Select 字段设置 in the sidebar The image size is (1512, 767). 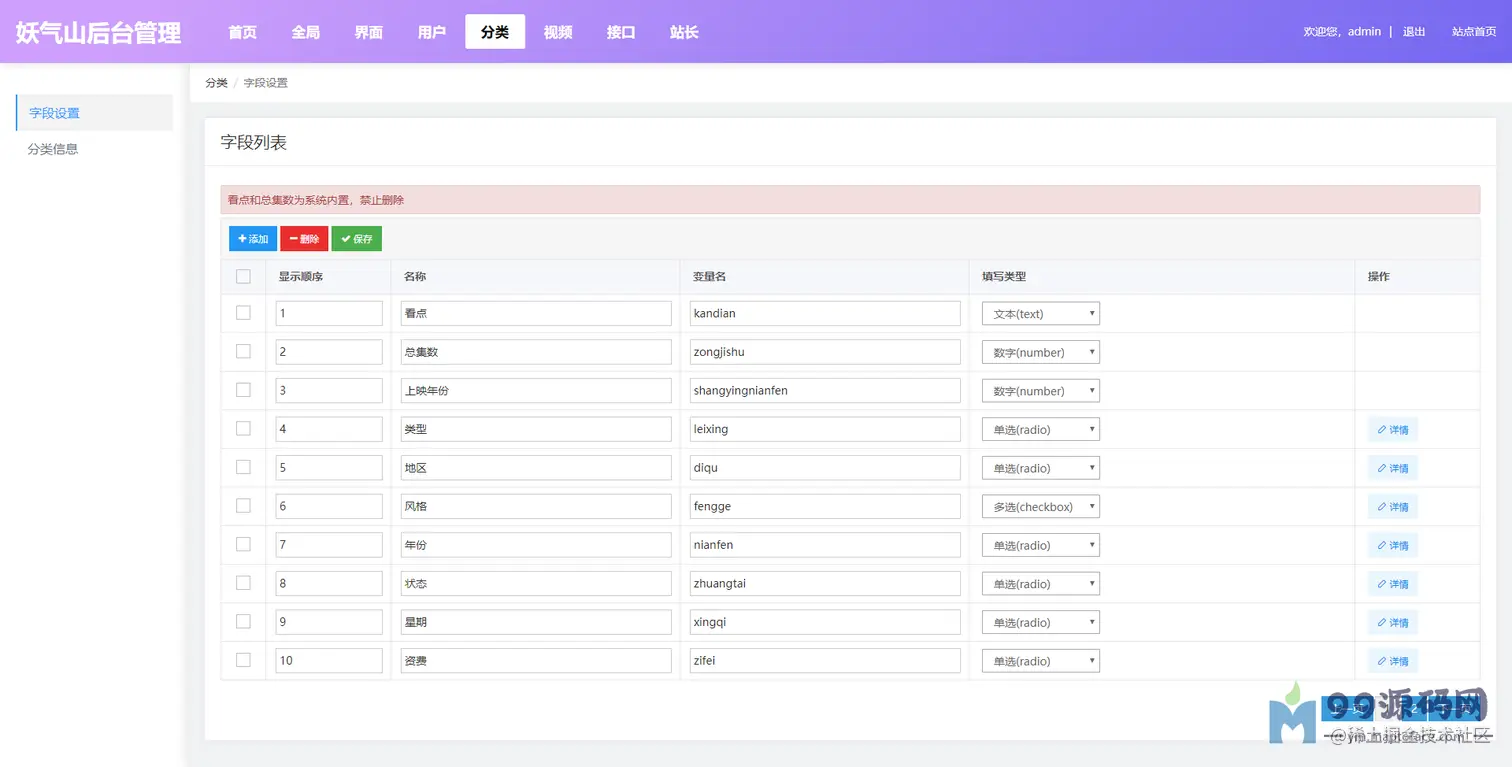(95, 113)
